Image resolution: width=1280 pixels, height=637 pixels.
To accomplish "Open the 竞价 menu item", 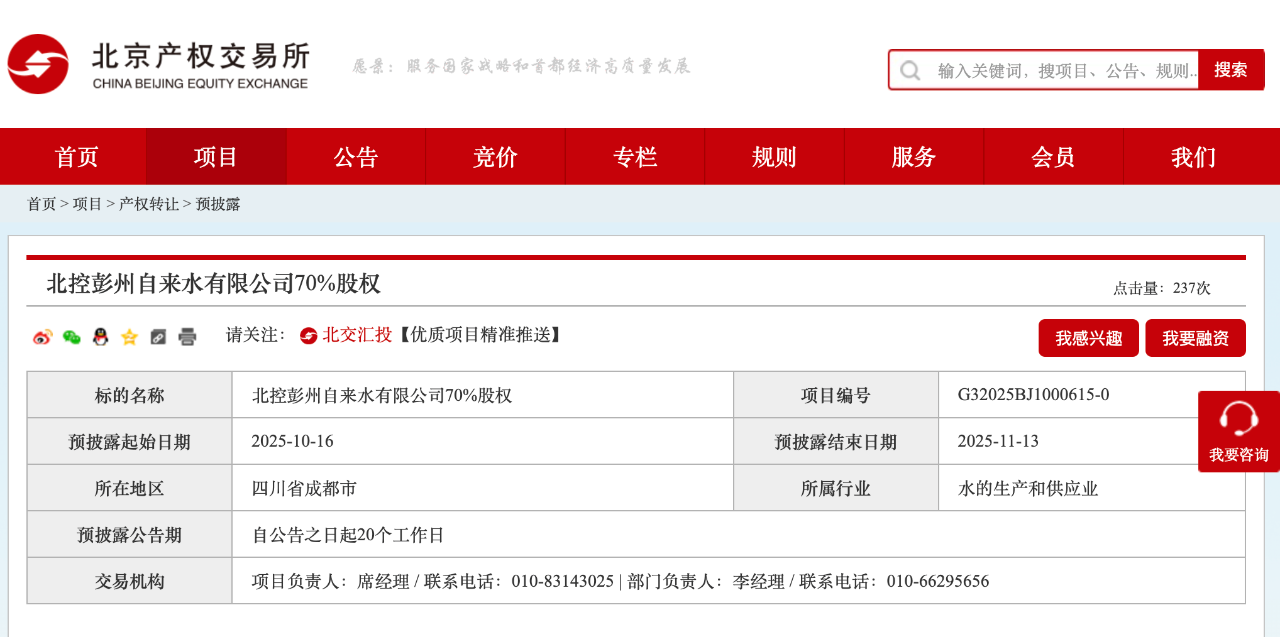I will pos(495,157).
